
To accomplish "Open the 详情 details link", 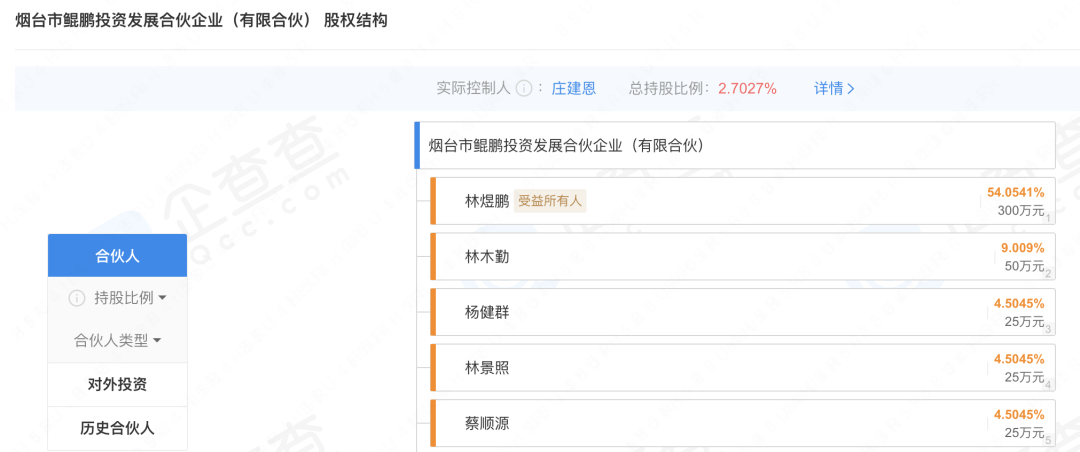I will pos(834,88).
